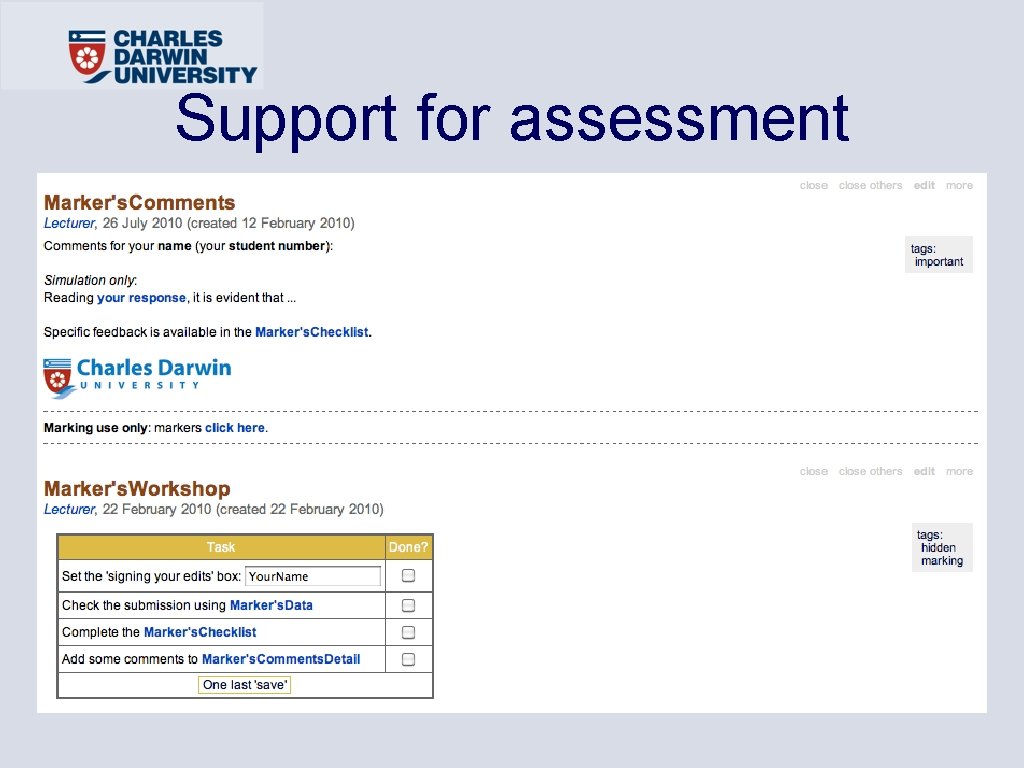
Task: Click 'close others' in the Marker'sWorkshop toolbar
Action: click(871, 472)
